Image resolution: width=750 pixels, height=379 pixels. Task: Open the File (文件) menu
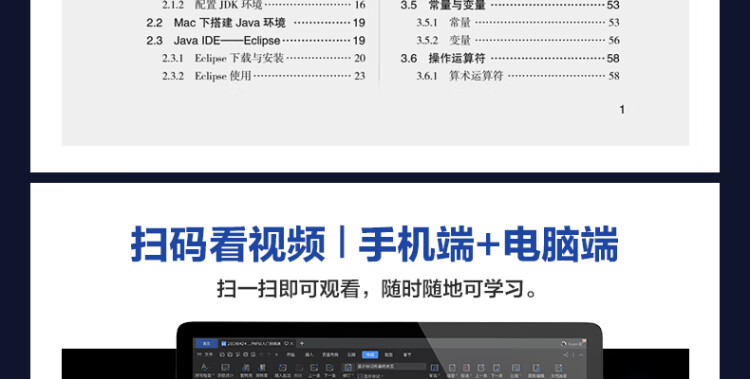(207, 355)
